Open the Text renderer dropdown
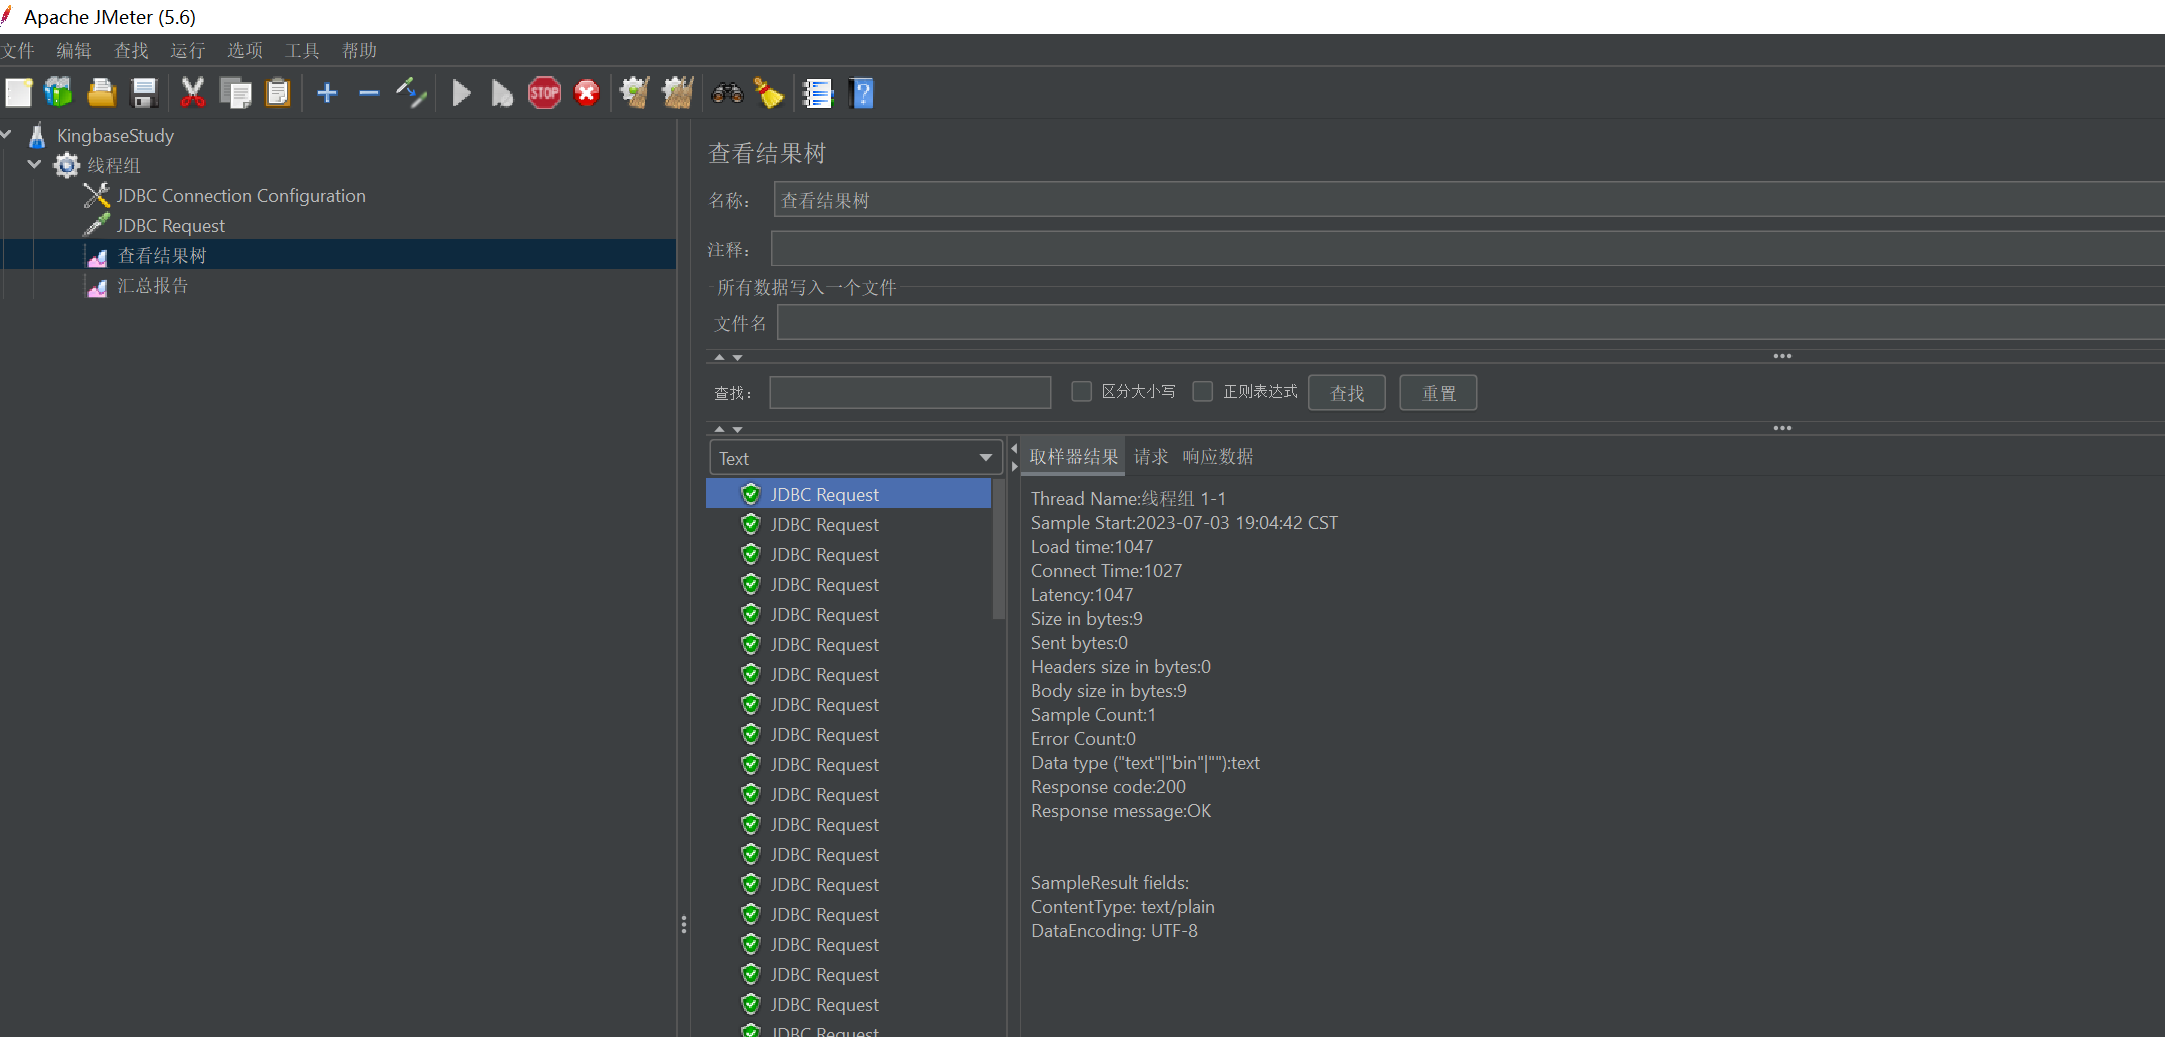This screenshot has width=2165, height=1037. (x=855, y=458)
